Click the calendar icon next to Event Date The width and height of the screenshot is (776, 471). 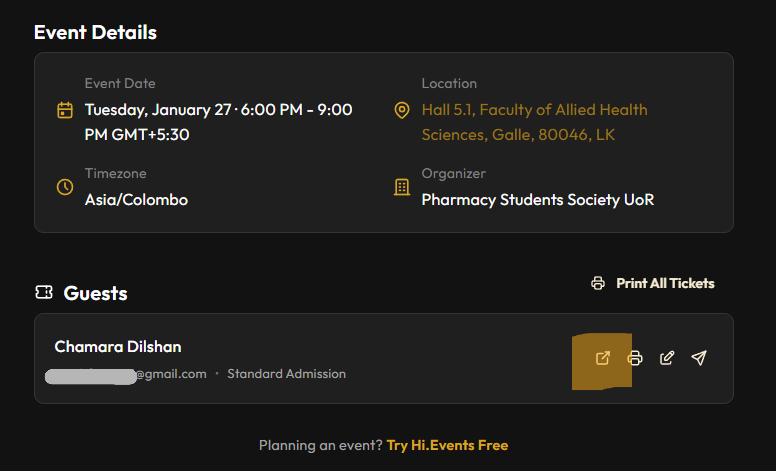[x=65, y=110]
